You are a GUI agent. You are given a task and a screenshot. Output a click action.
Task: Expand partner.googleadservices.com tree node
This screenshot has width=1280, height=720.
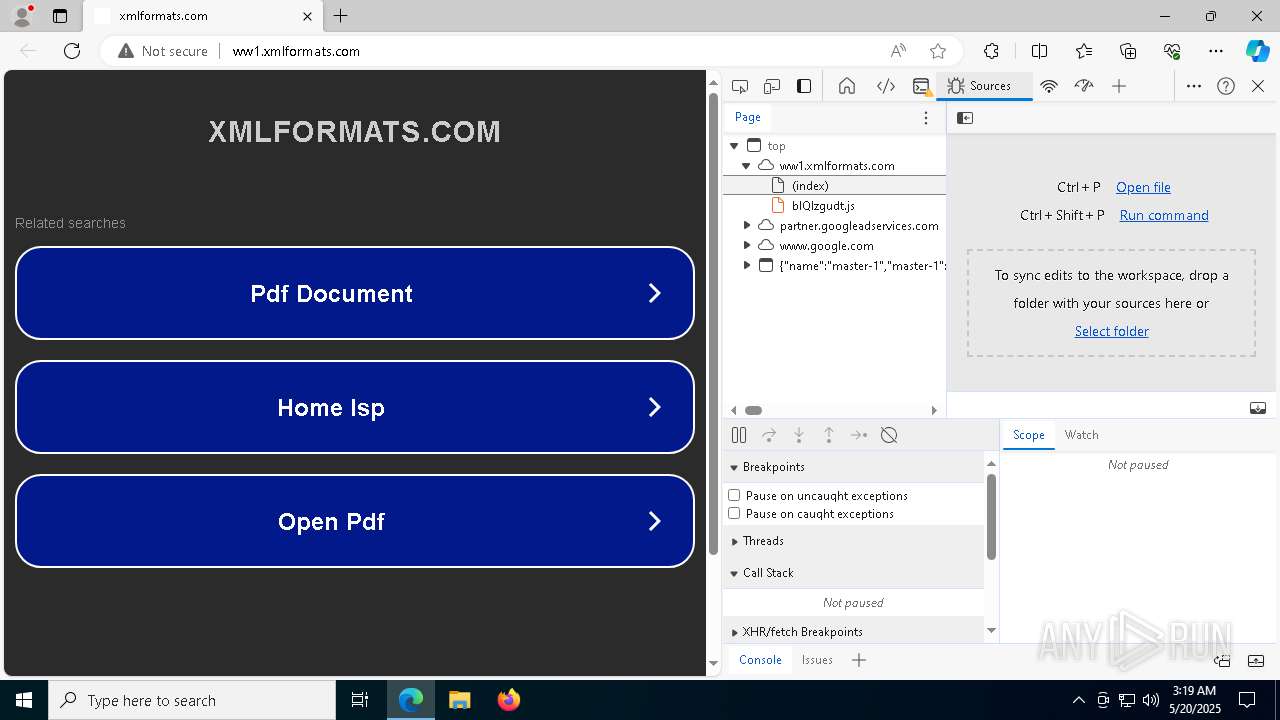[x=747, y=226]
